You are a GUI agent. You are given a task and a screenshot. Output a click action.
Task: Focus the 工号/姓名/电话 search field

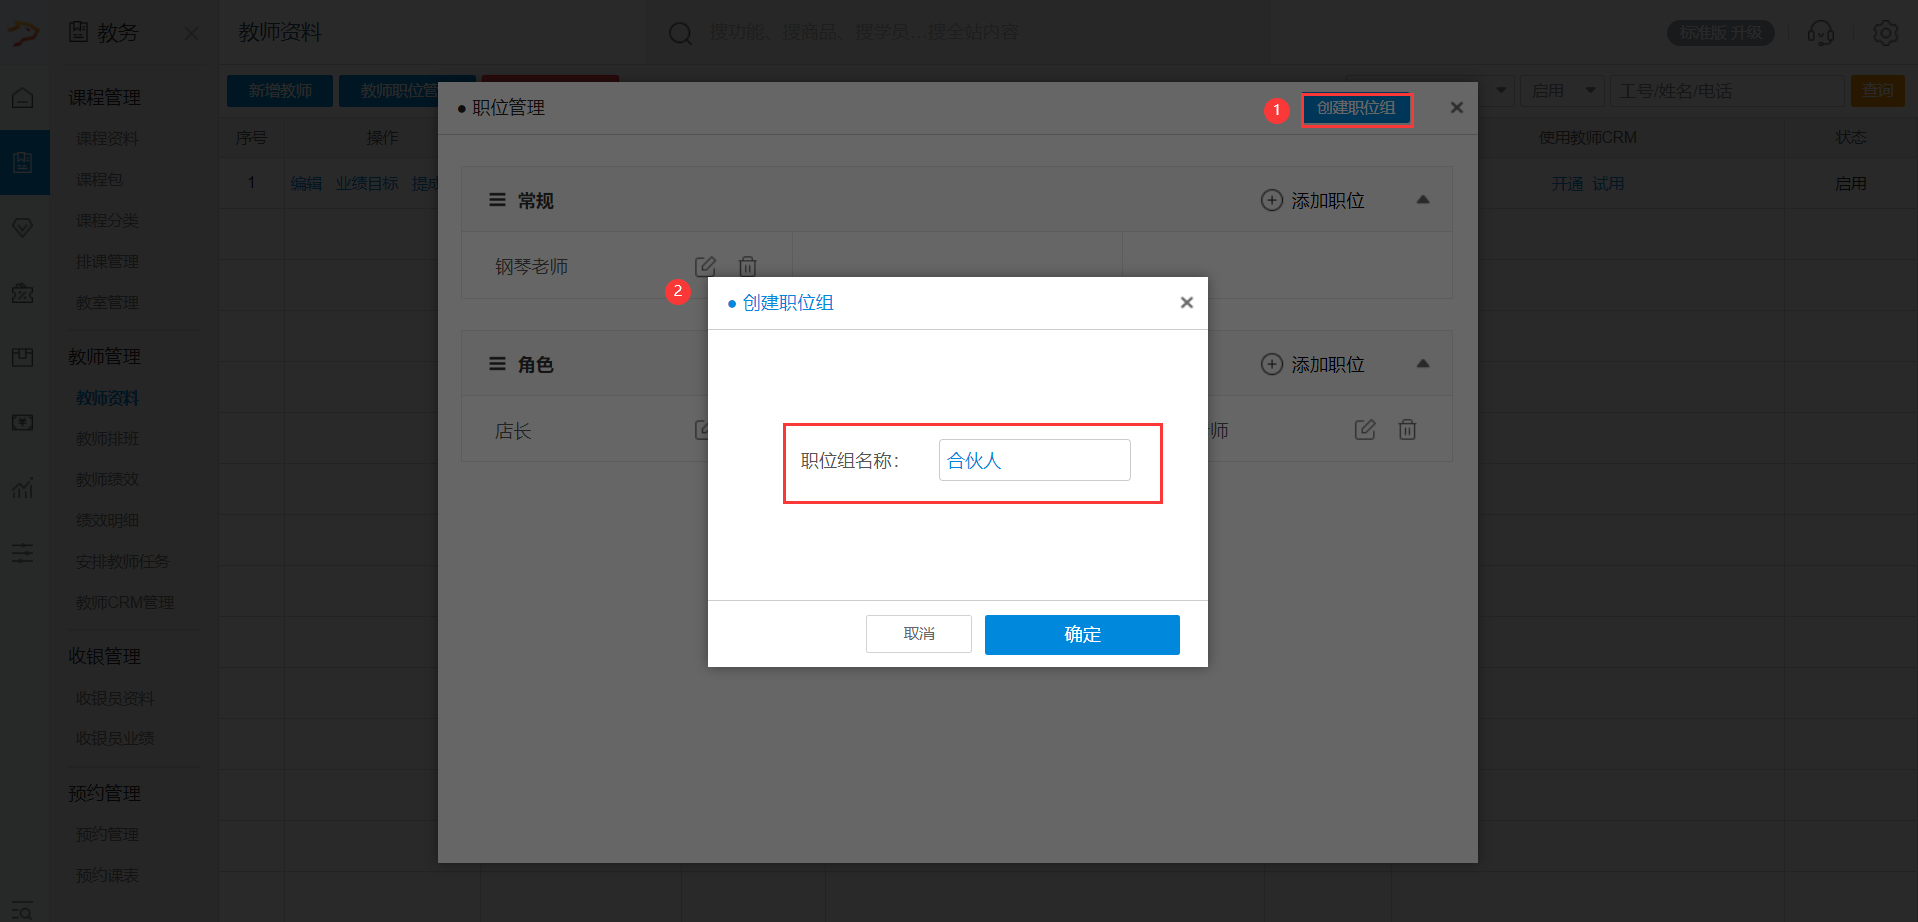[x=1726, y=91]
